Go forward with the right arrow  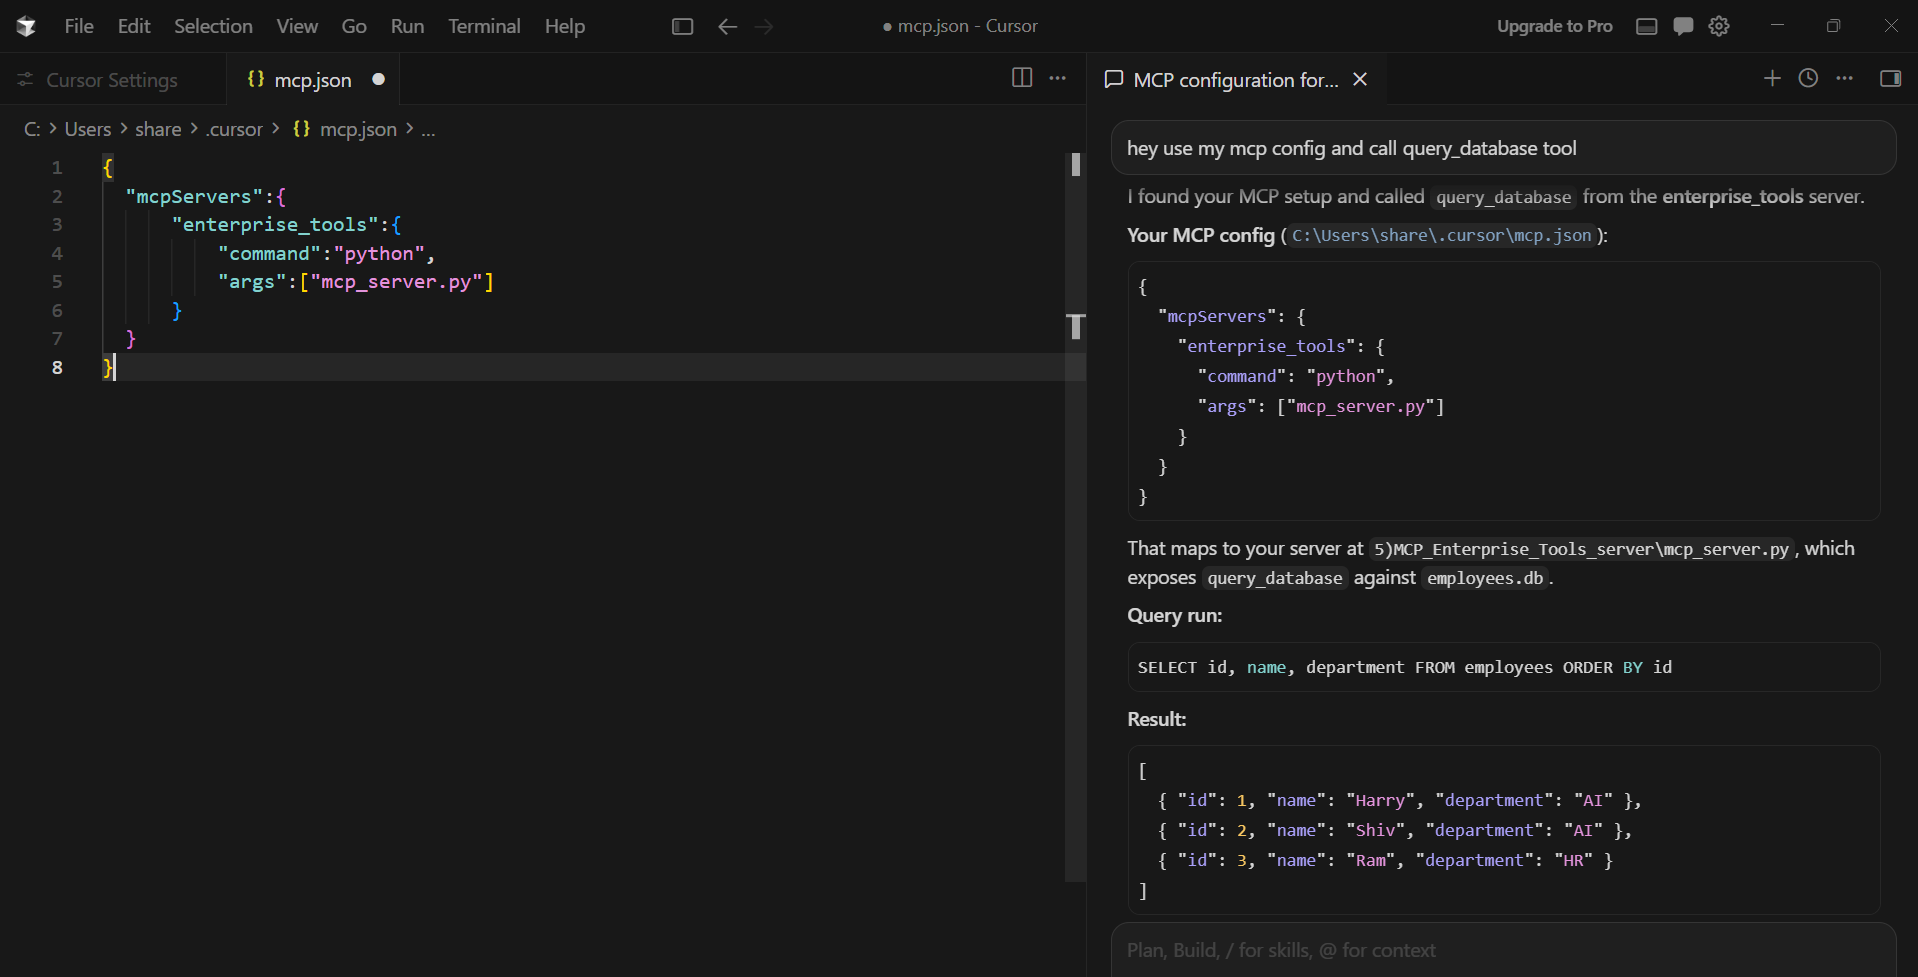pyautogui.click(x=764, y=26)
